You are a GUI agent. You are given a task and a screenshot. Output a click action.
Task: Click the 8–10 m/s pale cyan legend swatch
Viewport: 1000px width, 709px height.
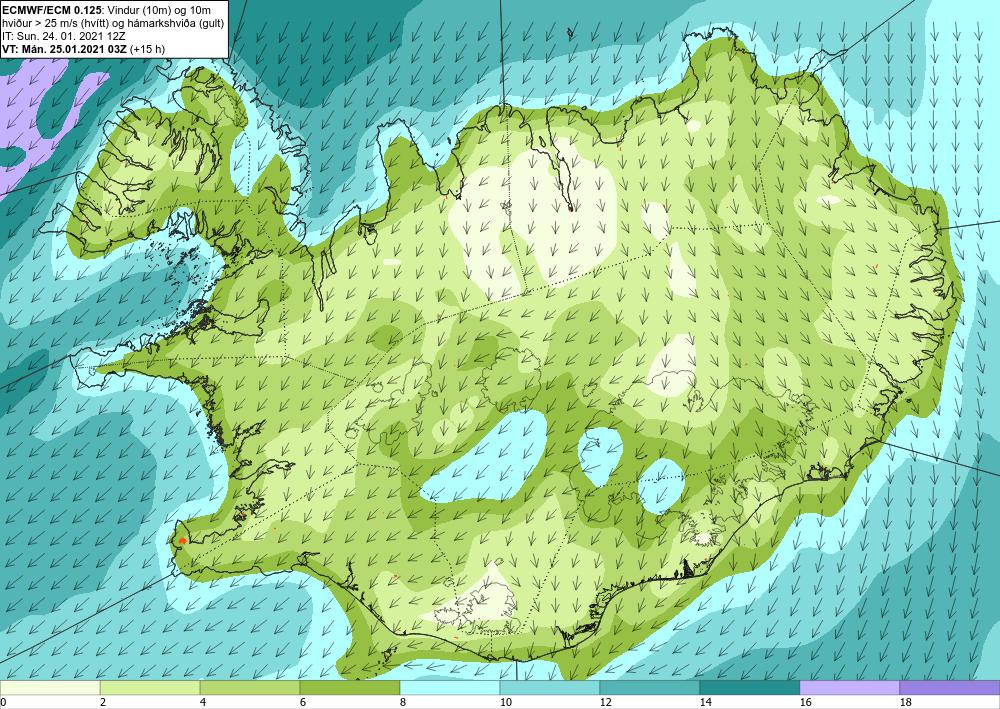[450, 687]
